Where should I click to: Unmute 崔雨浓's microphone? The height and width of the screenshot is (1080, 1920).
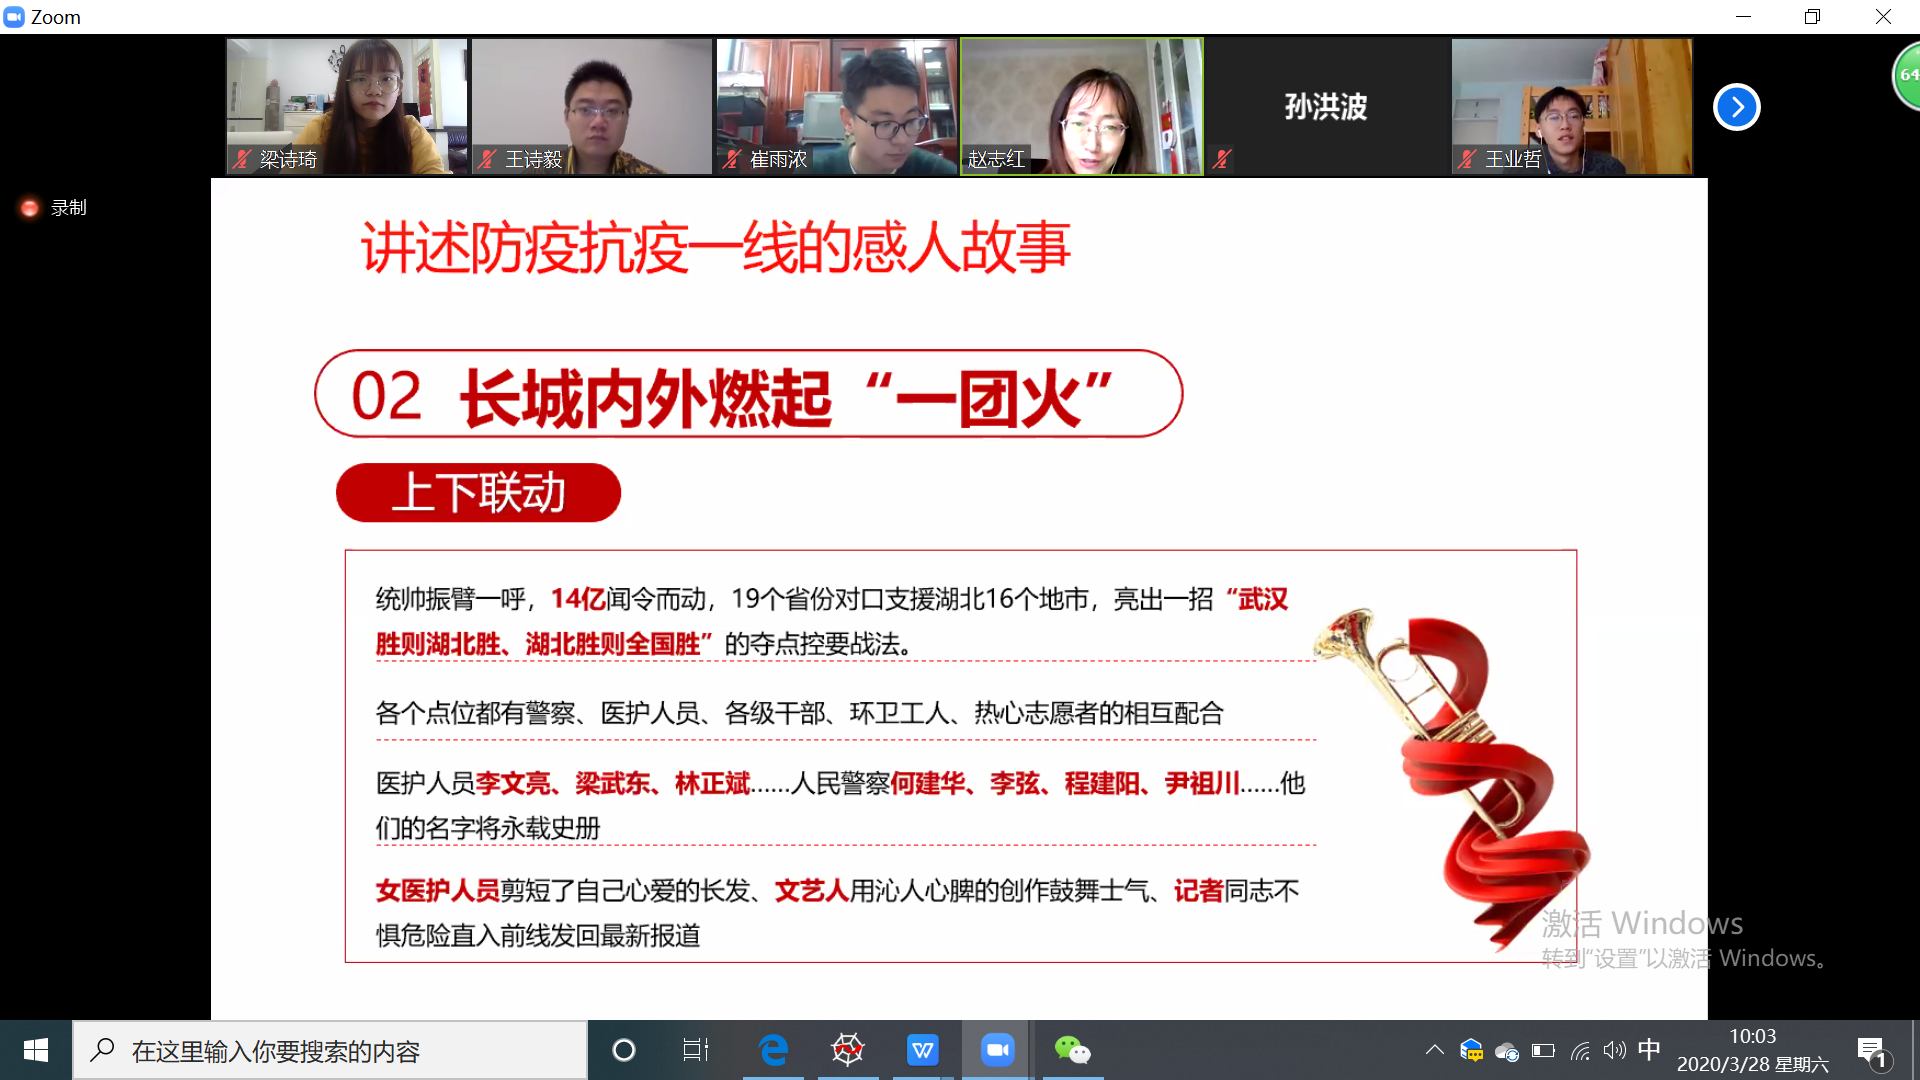[x=731, y=160]
